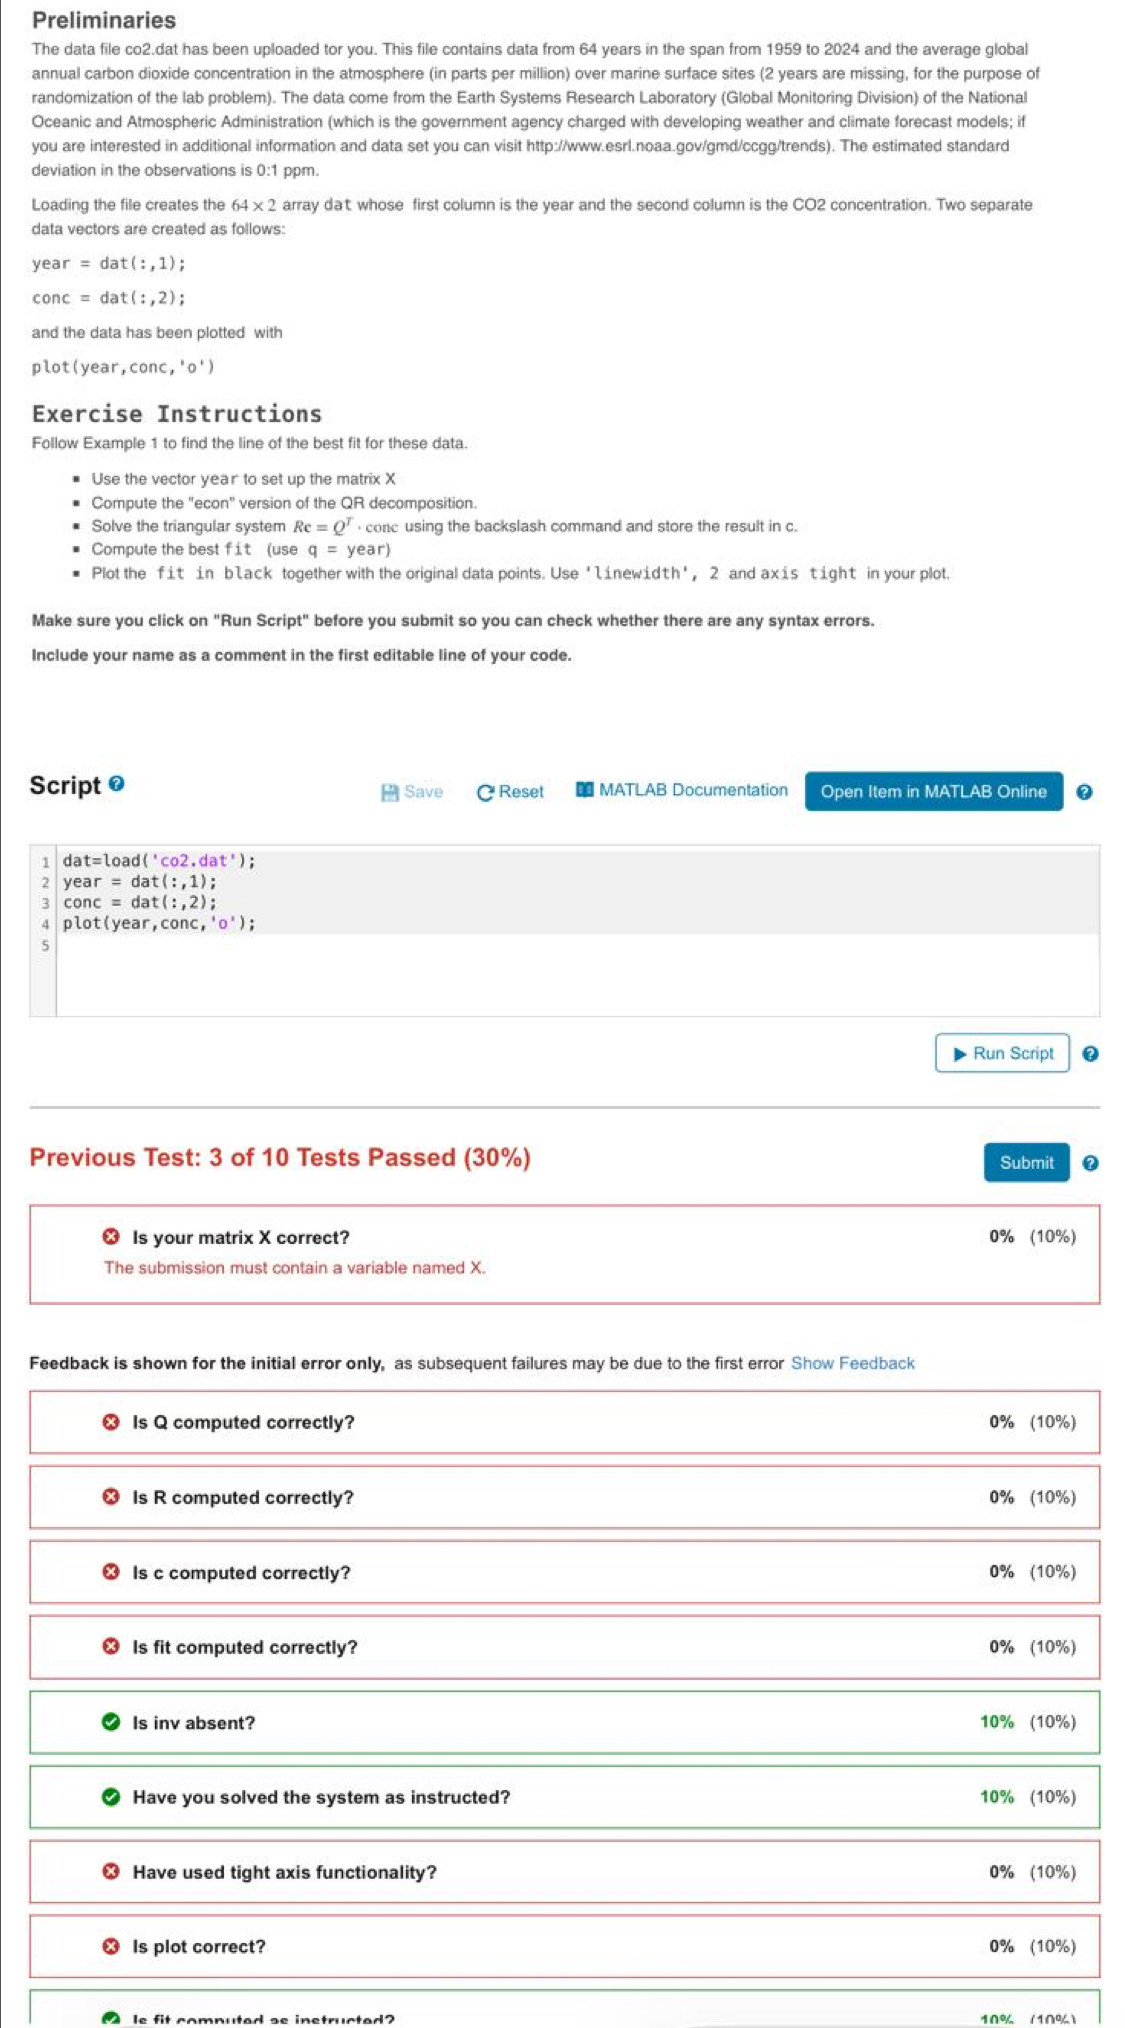Reset the script code
Screen dimensions: 1125x2028
510,792
